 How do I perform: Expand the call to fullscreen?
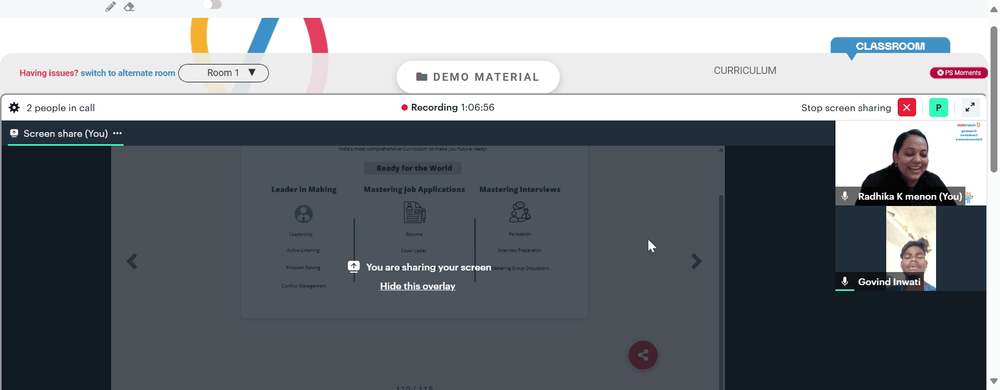[970, 108]
